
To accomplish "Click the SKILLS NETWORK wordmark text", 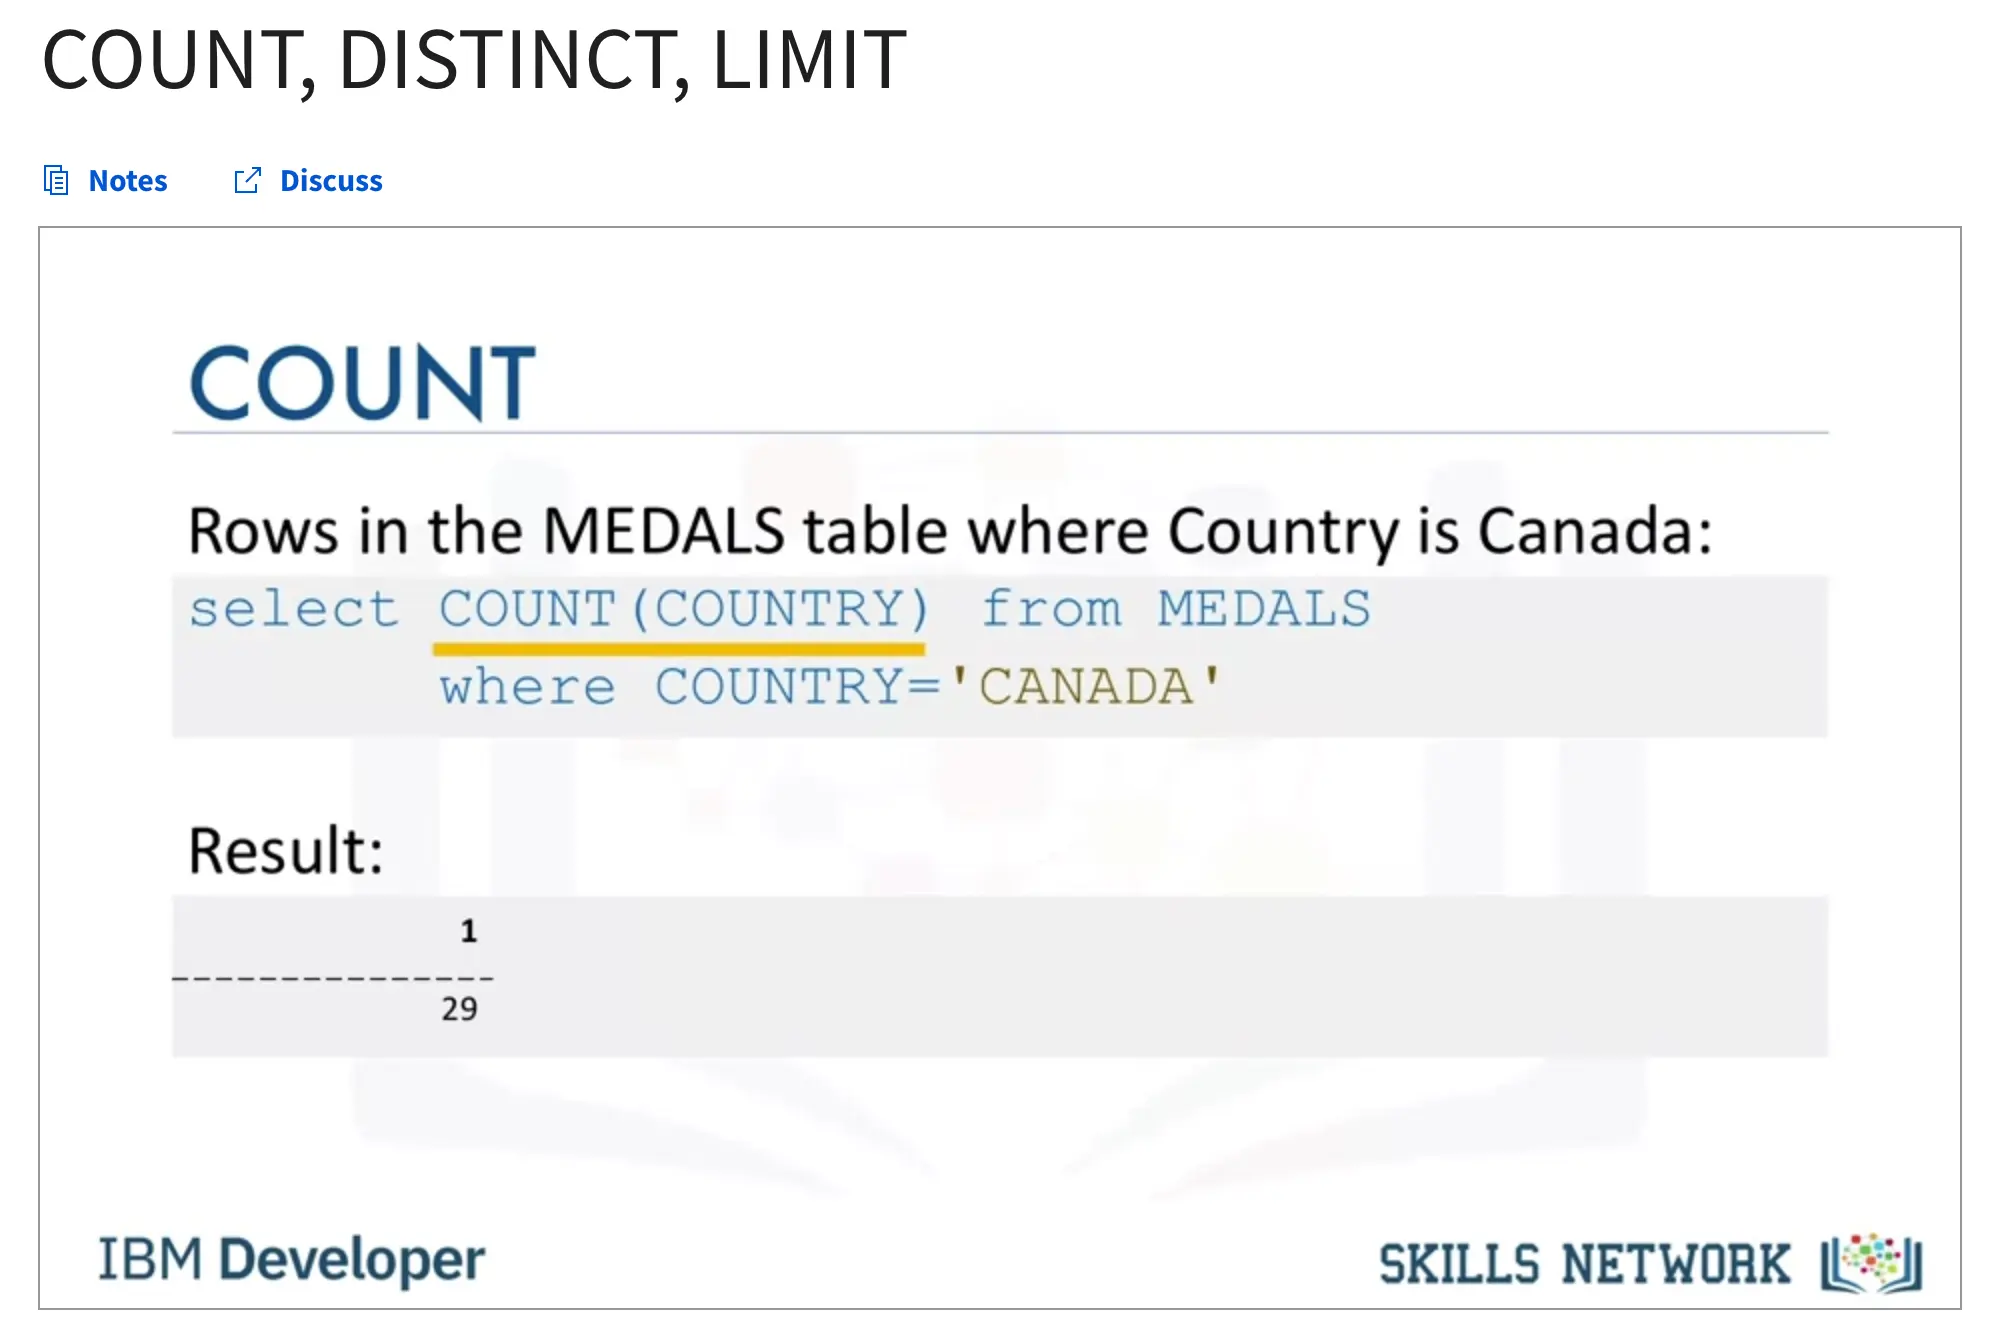I will click(x=1584, y=1264).
